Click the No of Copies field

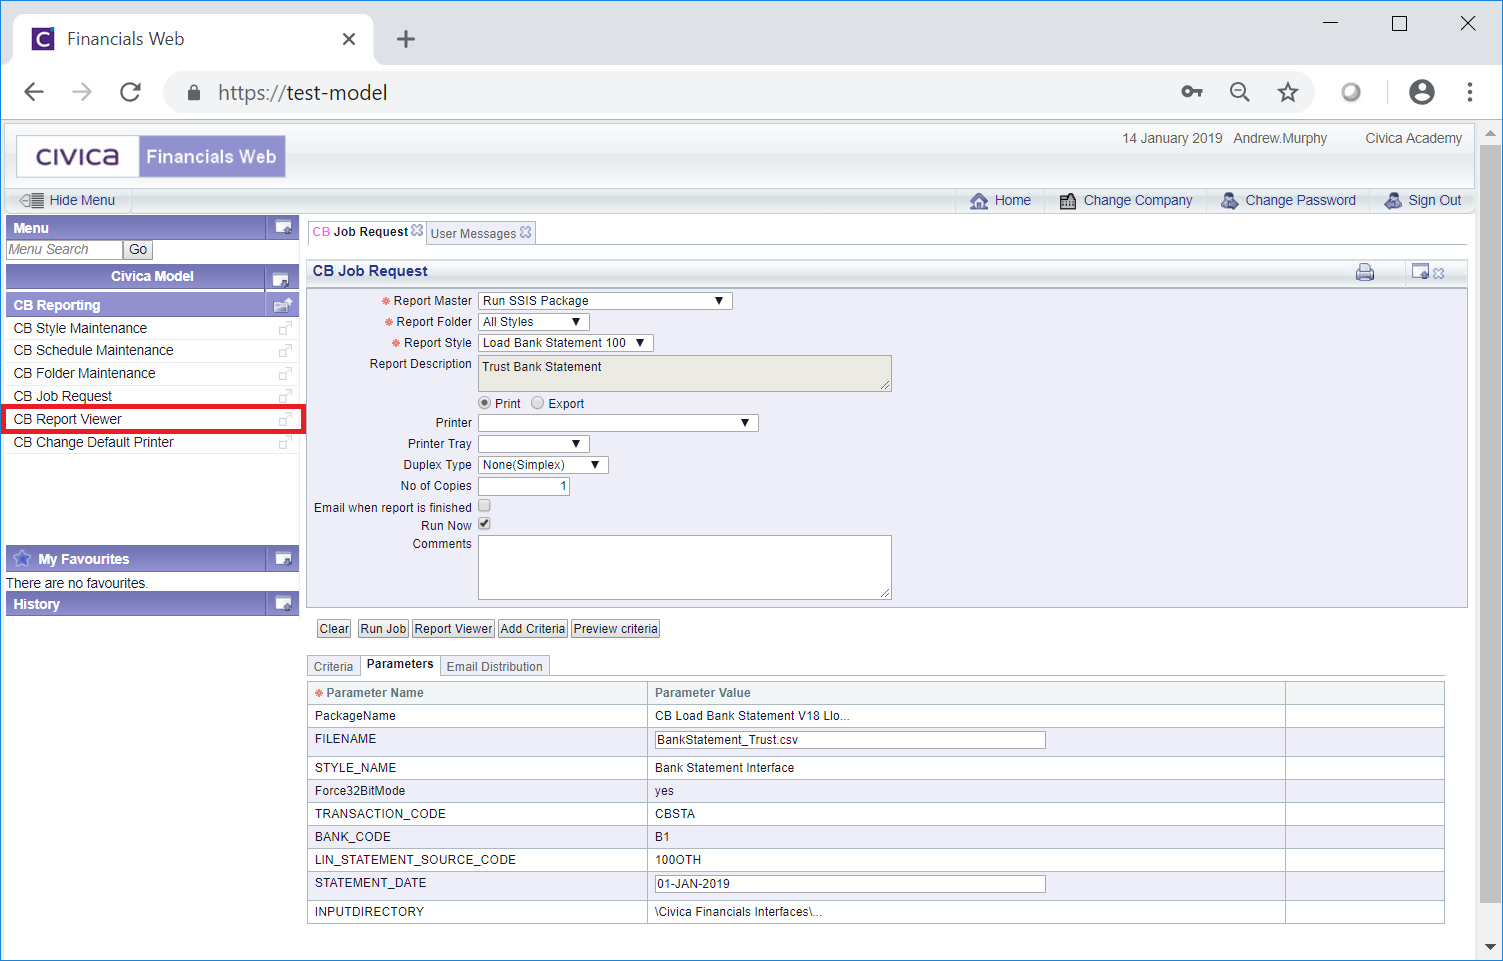[x=524, y=486]
